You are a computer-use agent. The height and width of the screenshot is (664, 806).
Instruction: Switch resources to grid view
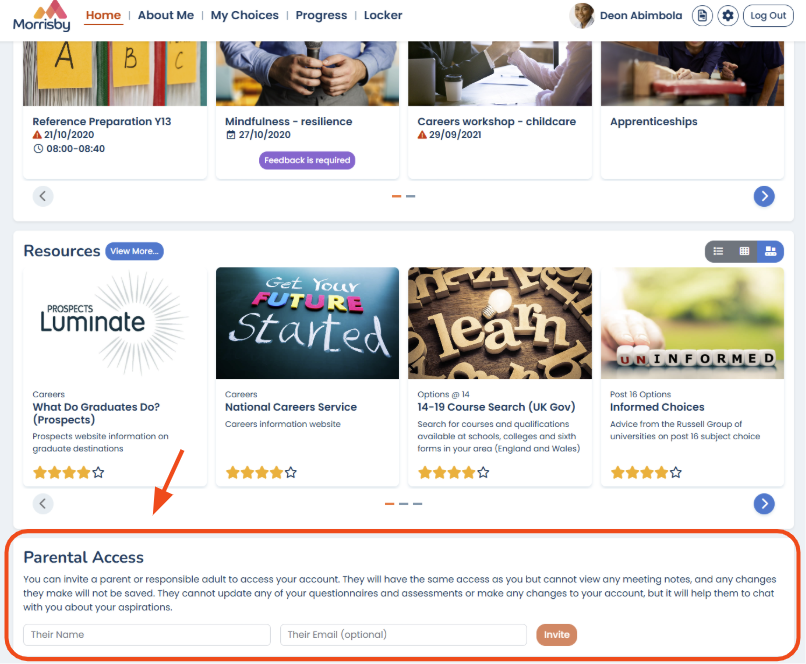[744, 251]
